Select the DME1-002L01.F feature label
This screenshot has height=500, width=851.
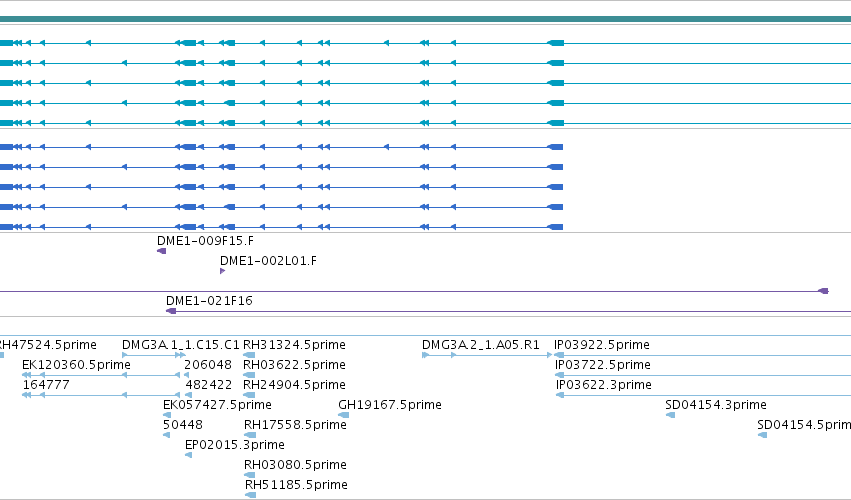coord(268,261)
